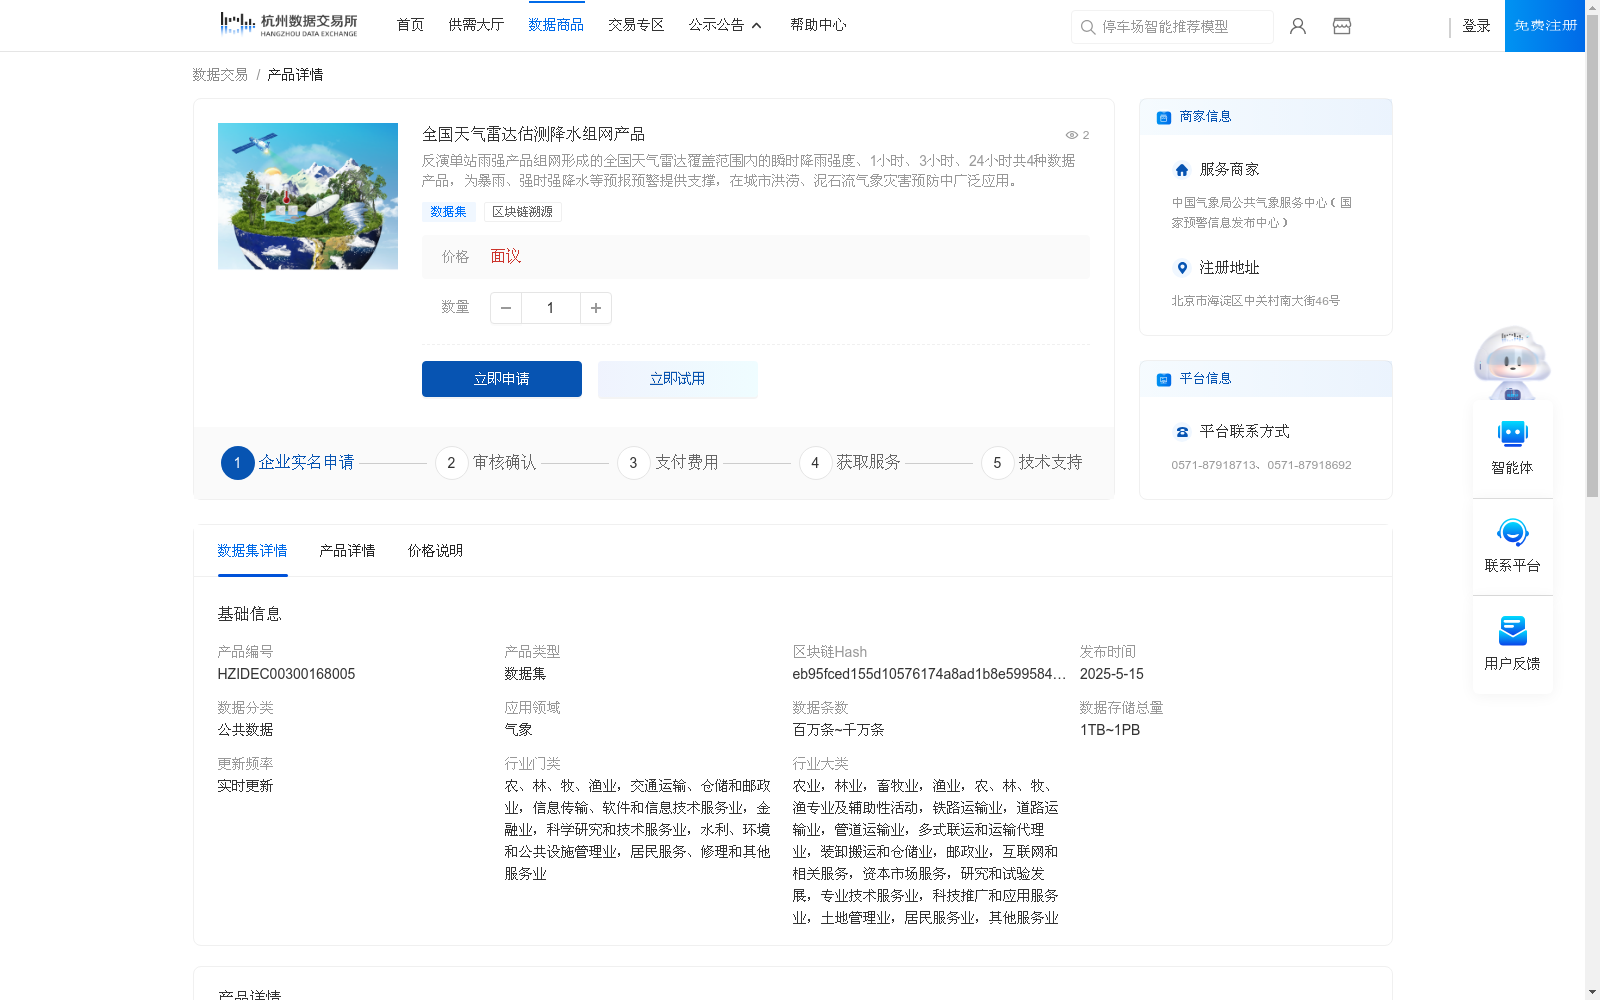The width and height of the screenshot is (1600, 1000).
Task: Switch to the 价格说明 tab
Action: [x=433, y=551]
